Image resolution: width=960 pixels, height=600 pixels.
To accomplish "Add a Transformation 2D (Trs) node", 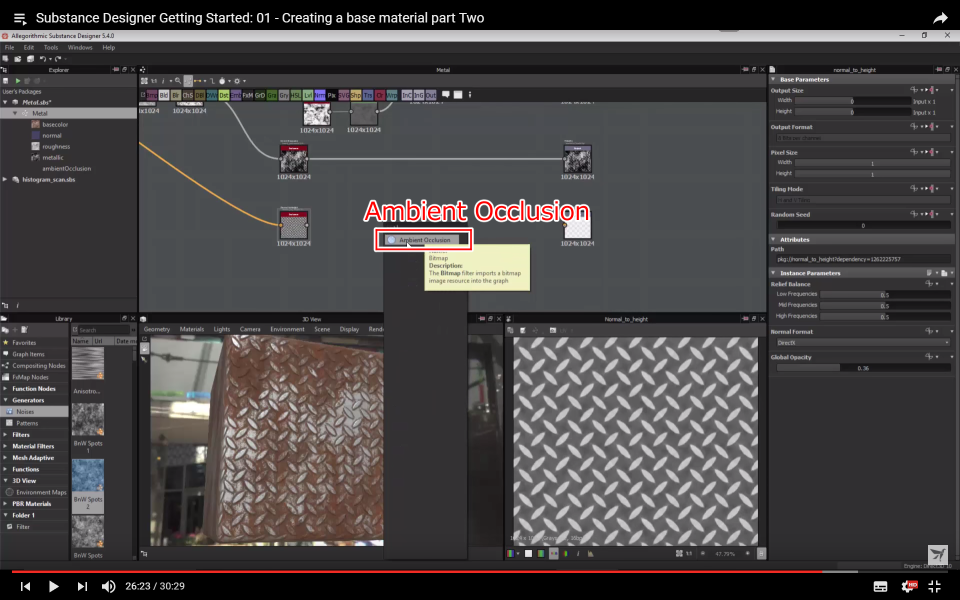I will pos(368,95).
